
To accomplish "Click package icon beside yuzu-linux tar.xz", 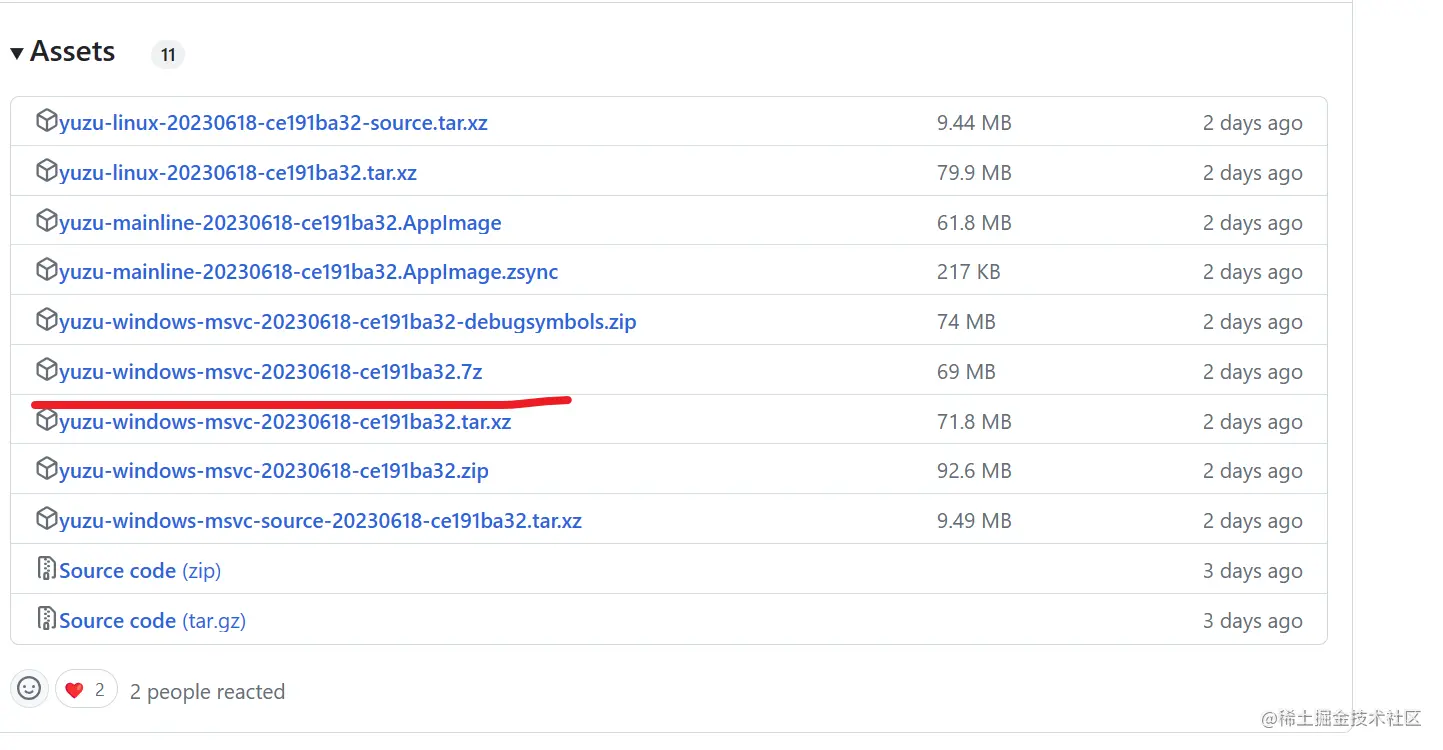I will coord(46,171).
